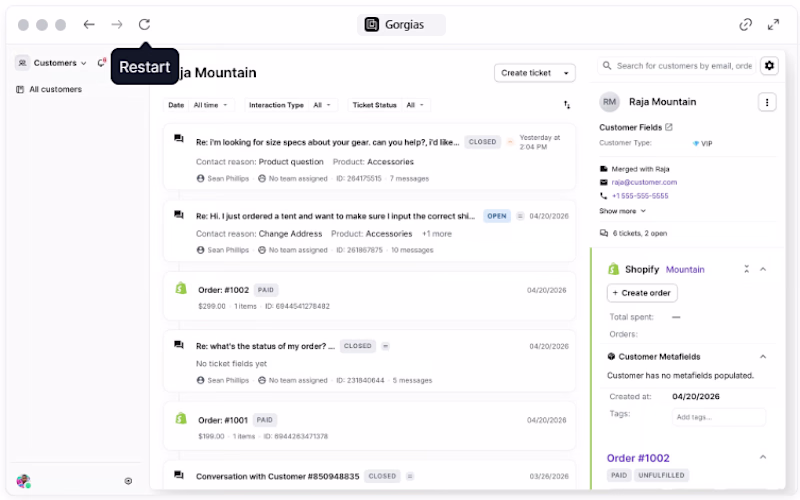Click the user profile avatar at bottom left

tap(23, 481)
